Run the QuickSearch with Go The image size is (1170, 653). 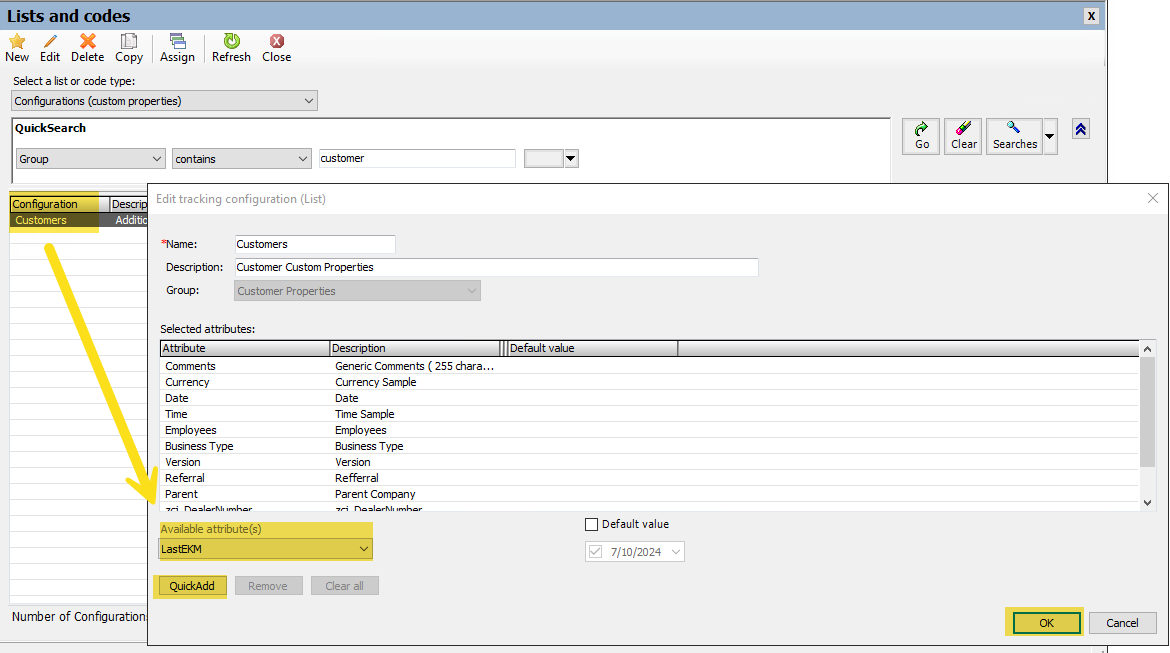click(x=921, y=137)
